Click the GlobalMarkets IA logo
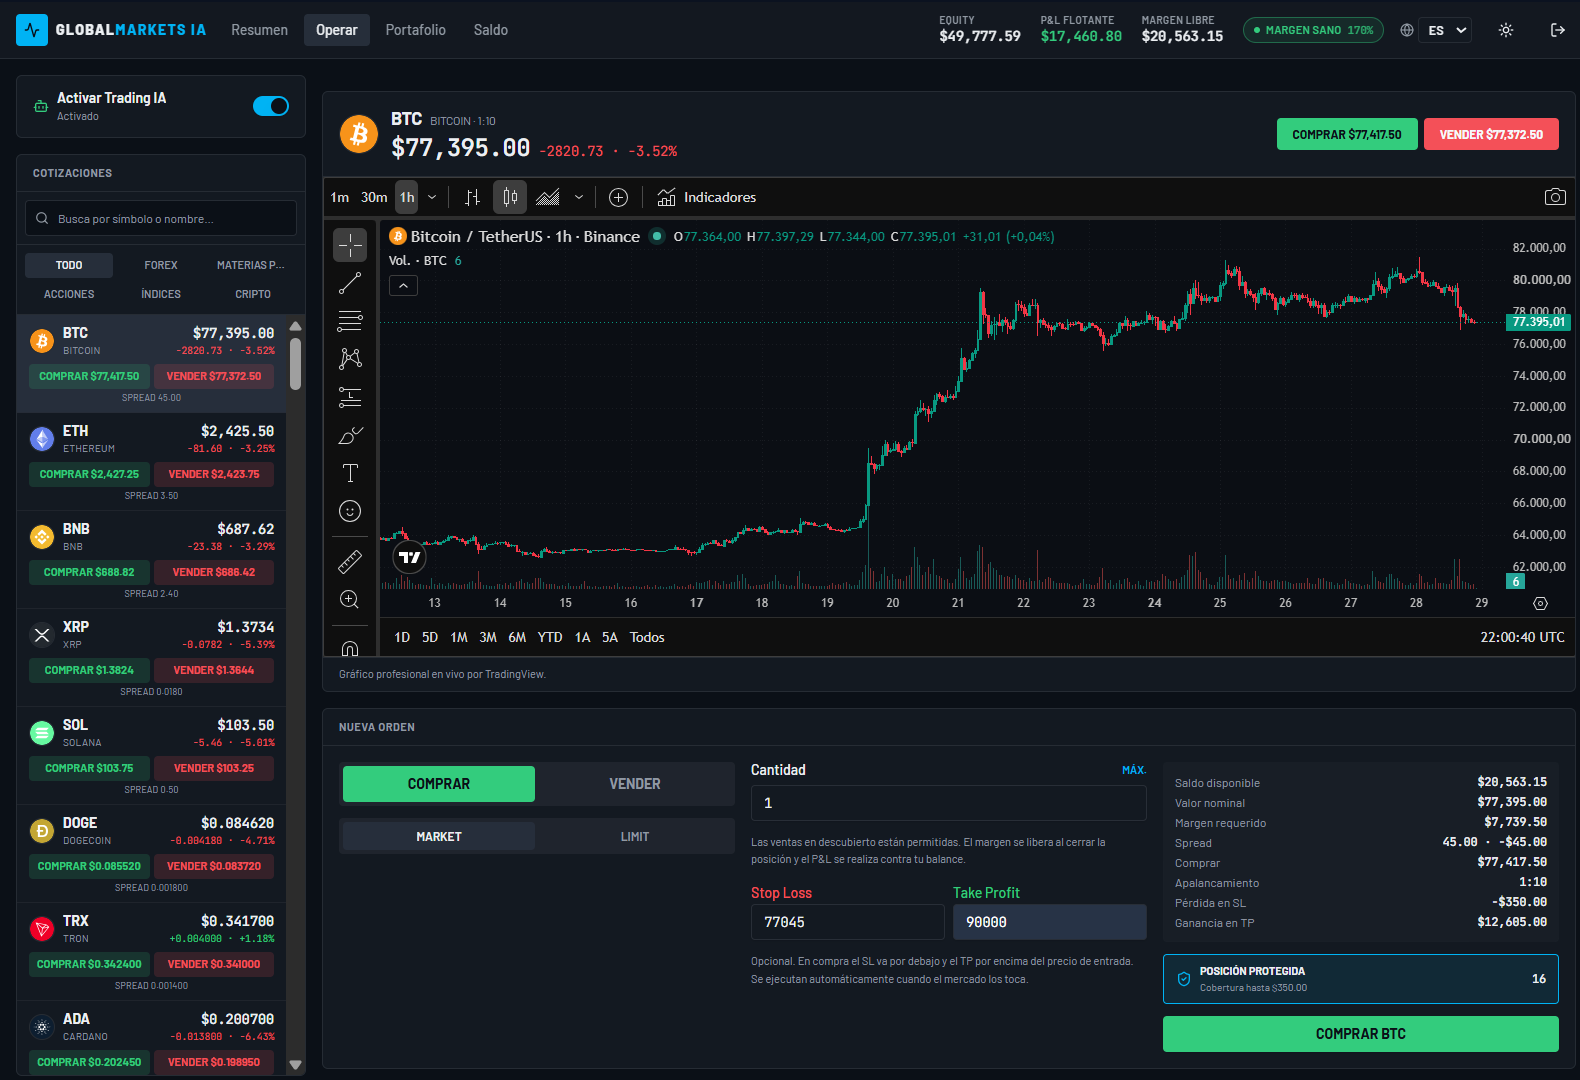1580x1080 pixels. [x=111, y=30]
